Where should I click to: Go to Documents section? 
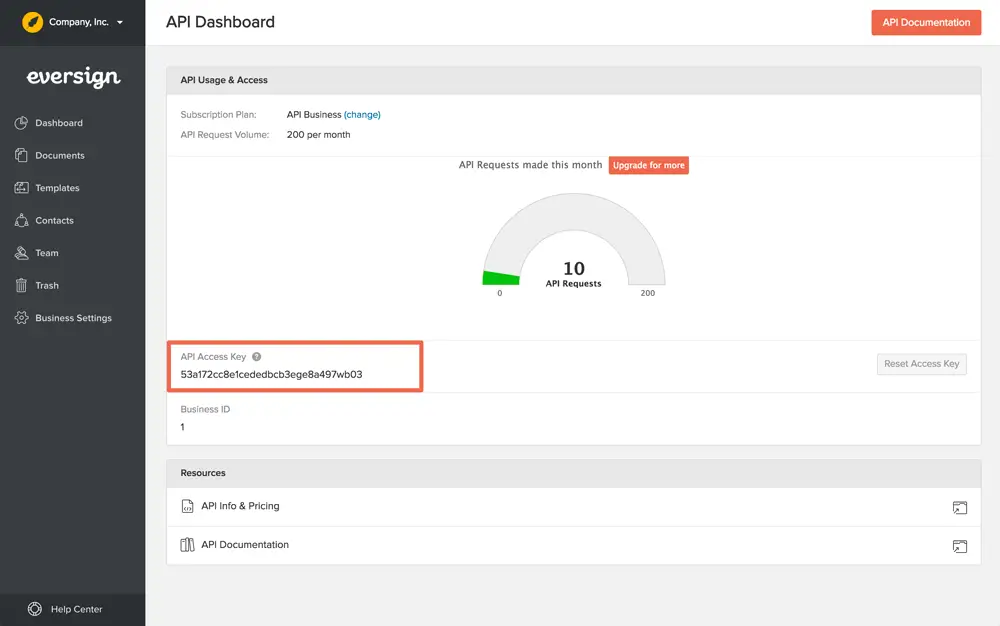point(60,156)
